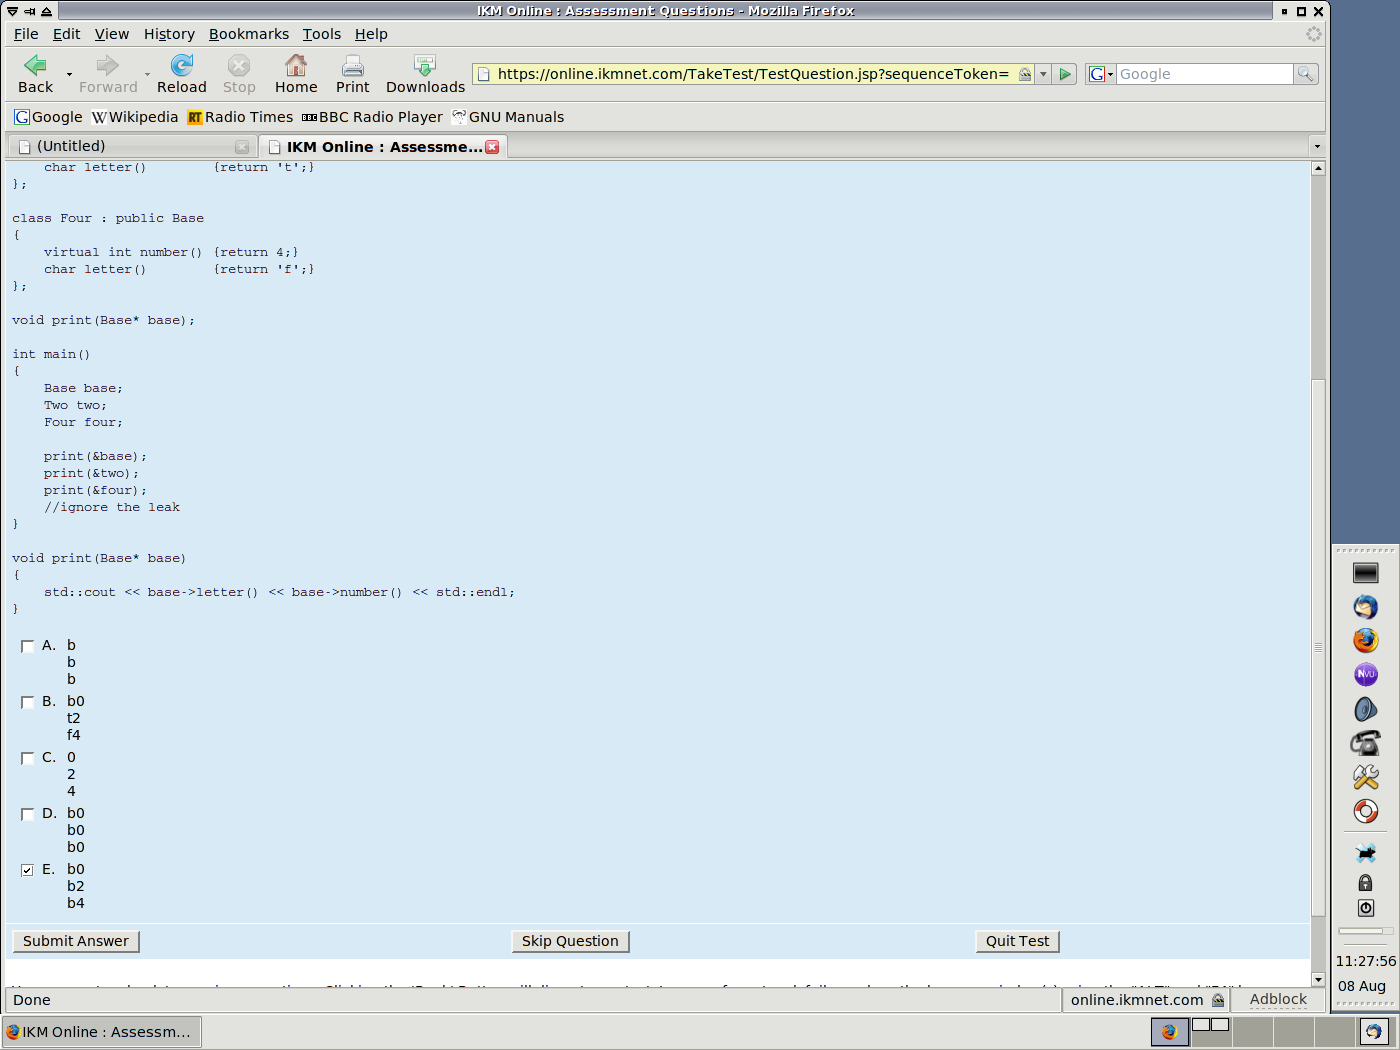Click the status bar padlock icon
Screen dimensions: 1400x1050
(1218, 1000)
